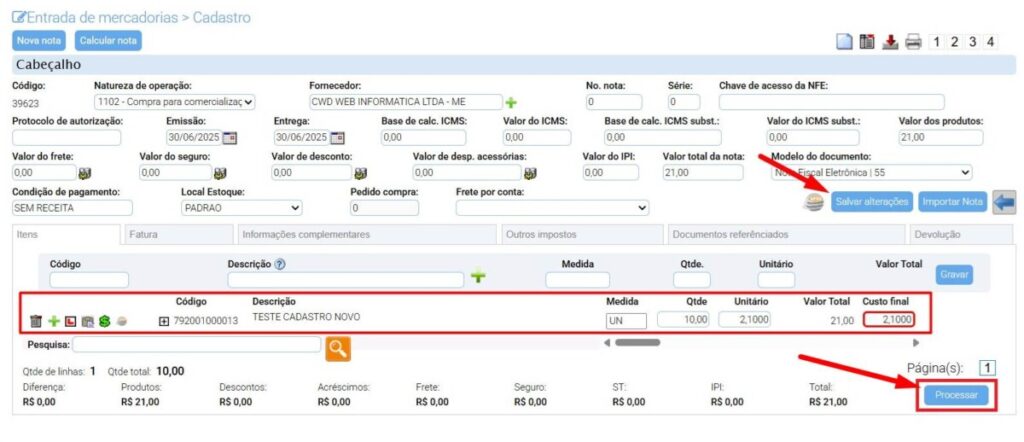Open the calendar picker for Emissão date
This screenshot has height=442, width=1024.
(229, 137)
